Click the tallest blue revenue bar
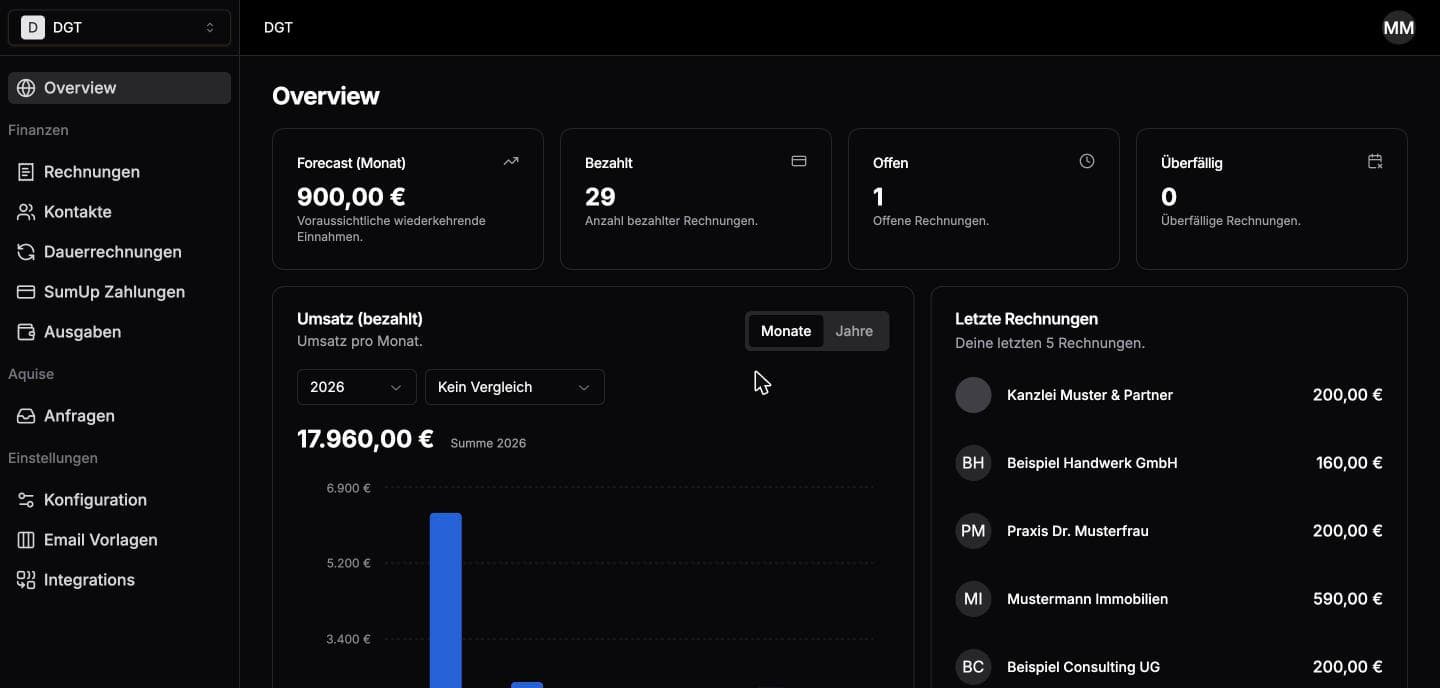The width and height of the screenshot is (1440, 688). 446,600
